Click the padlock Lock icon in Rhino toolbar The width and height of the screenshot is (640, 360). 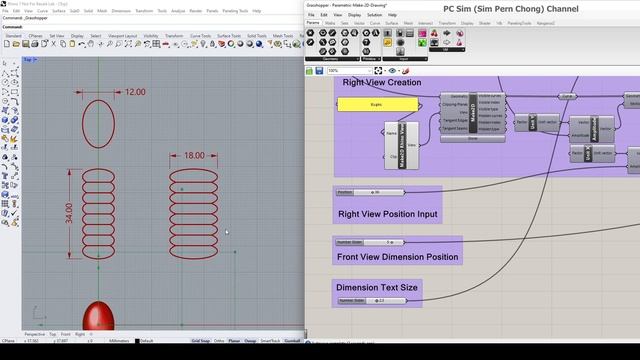[x=212, y=44]
